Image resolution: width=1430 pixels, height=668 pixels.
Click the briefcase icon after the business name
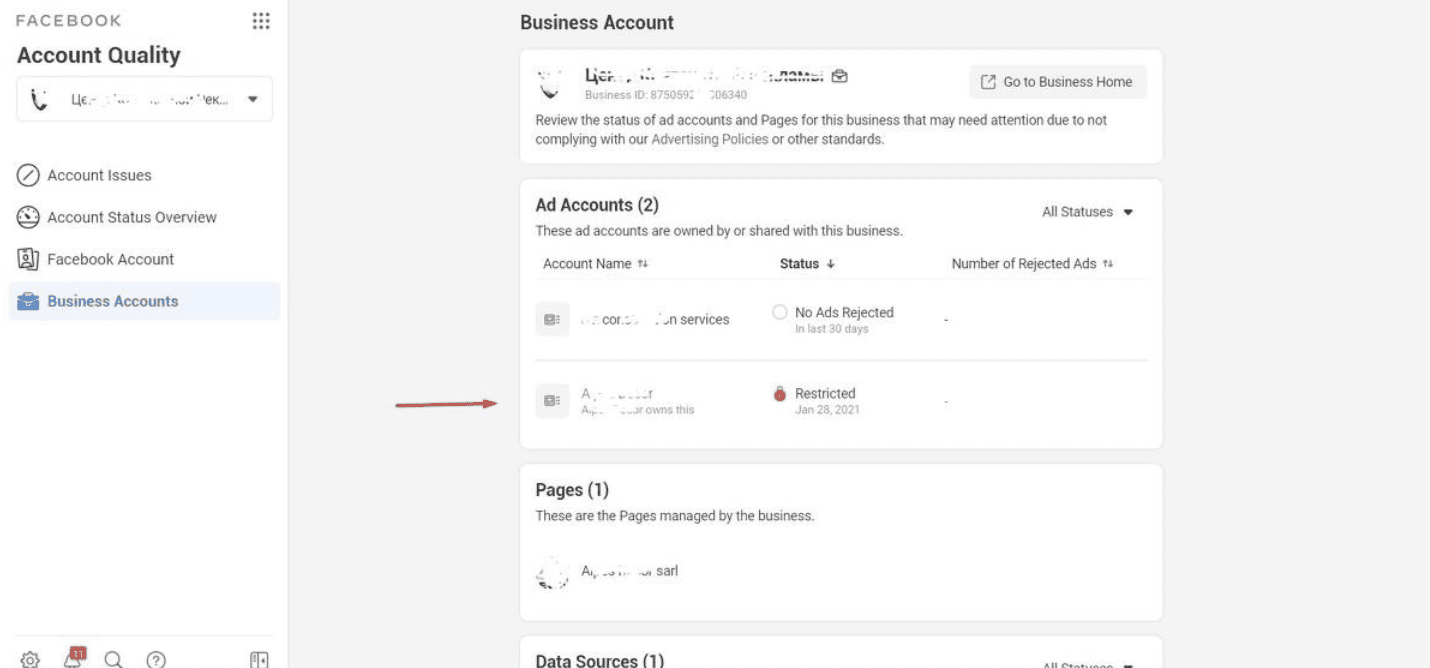[x=840, y=76]
